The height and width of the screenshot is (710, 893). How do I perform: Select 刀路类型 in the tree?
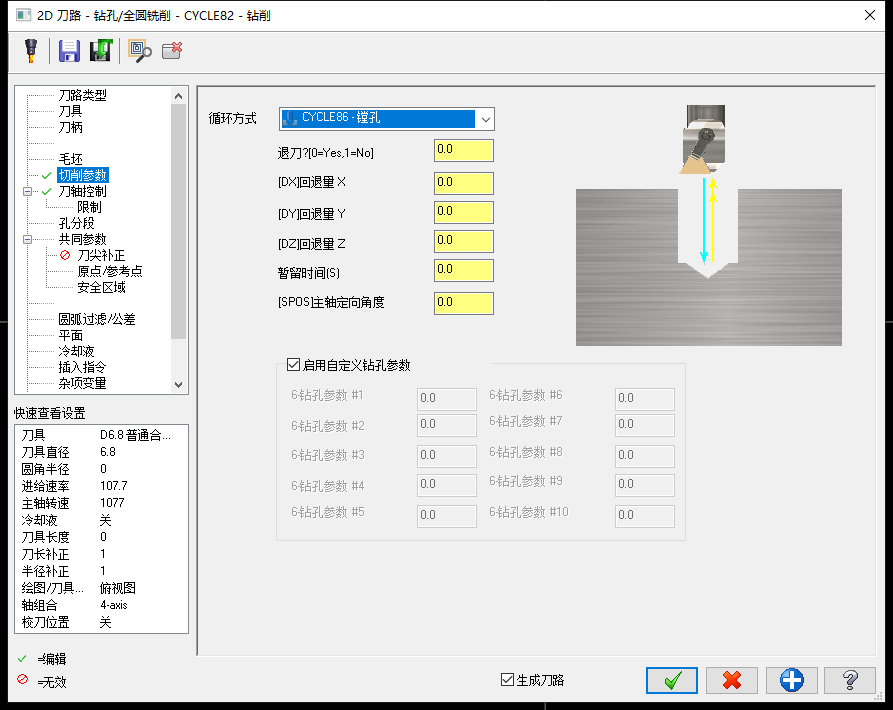tap(83, 95)
